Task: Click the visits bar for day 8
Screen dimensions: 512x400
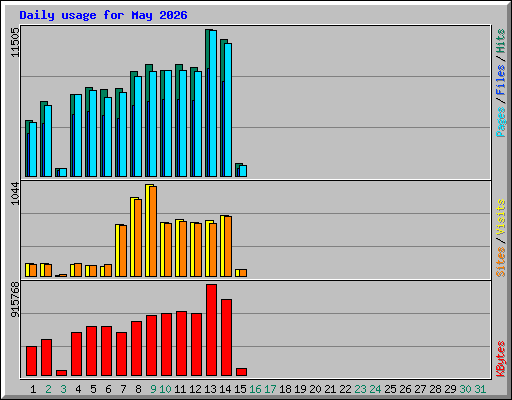Action: (132, 237)
